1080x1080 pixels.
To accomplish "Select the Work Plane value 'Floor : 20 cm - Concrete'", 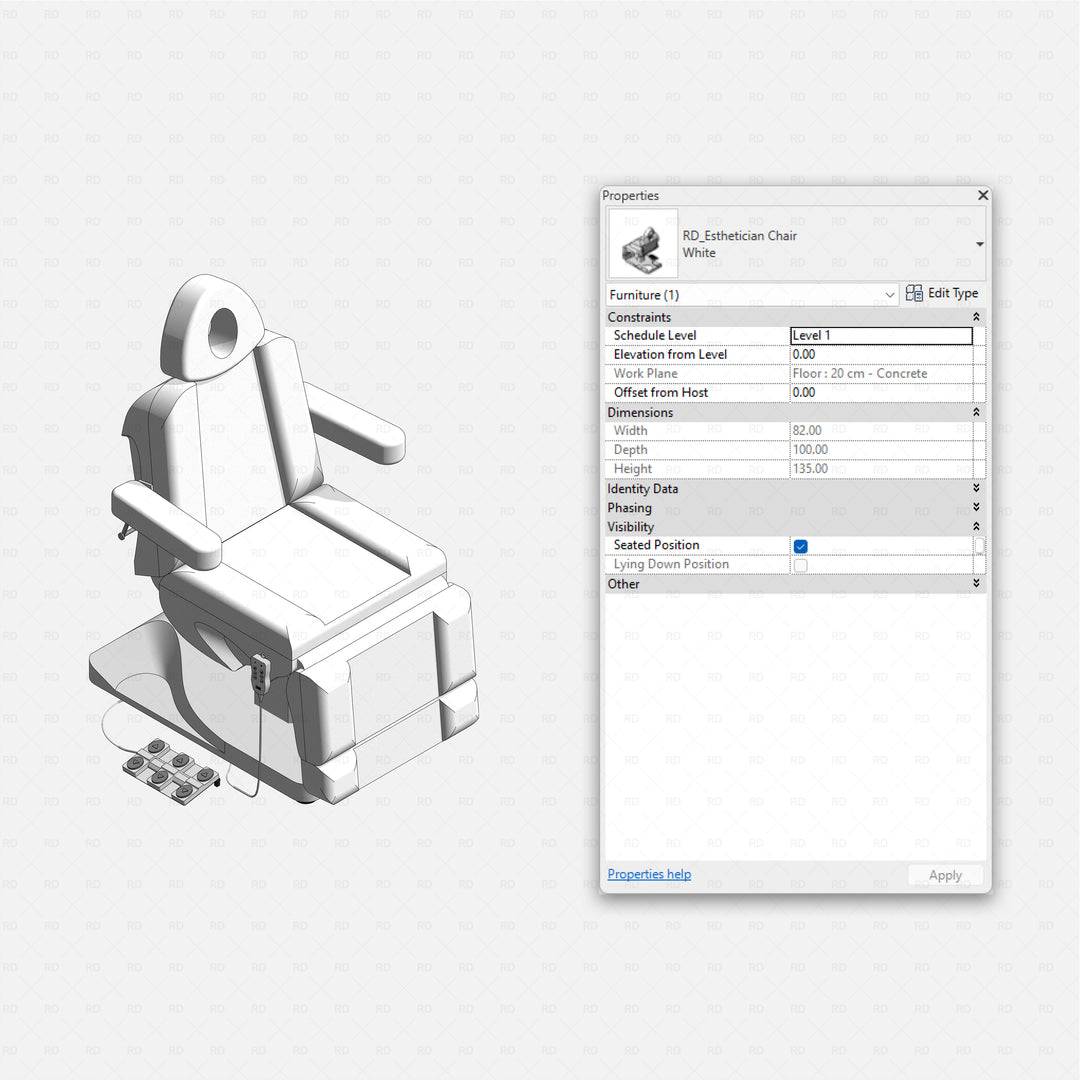I will click(x=860, y=373).
